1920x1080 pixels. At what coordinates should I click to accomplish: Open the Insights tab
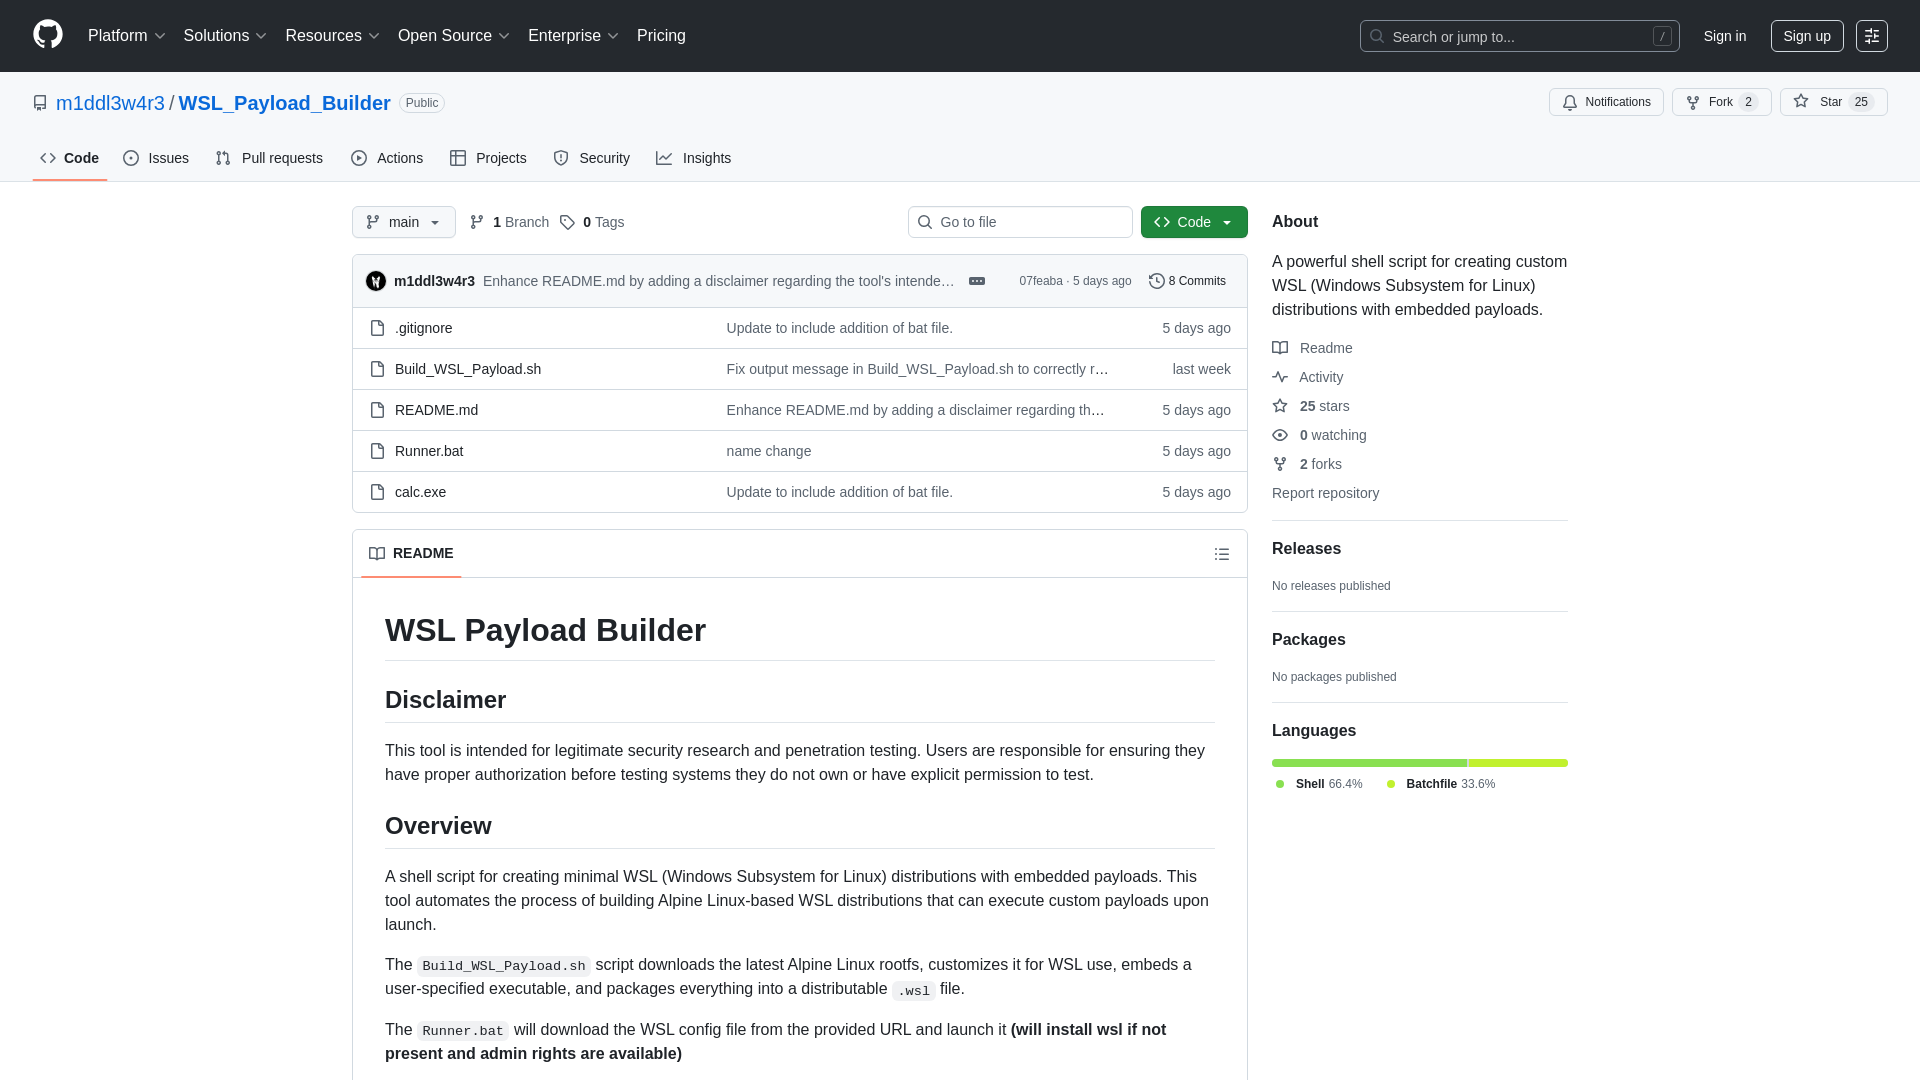pos(693,158)
